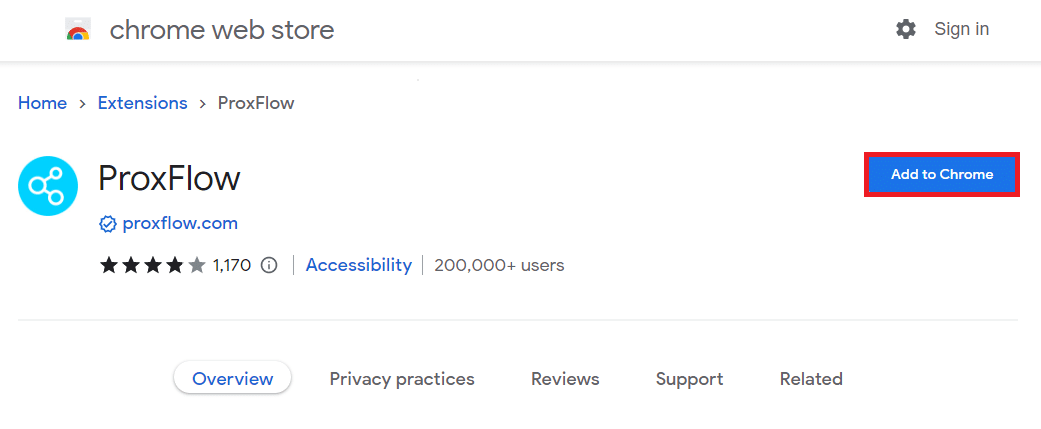Image resolution: width=1041 pixels, height=429 pixels.
Task: Open the Related tab
Action: pyautogui.click(x=811, y=379)
